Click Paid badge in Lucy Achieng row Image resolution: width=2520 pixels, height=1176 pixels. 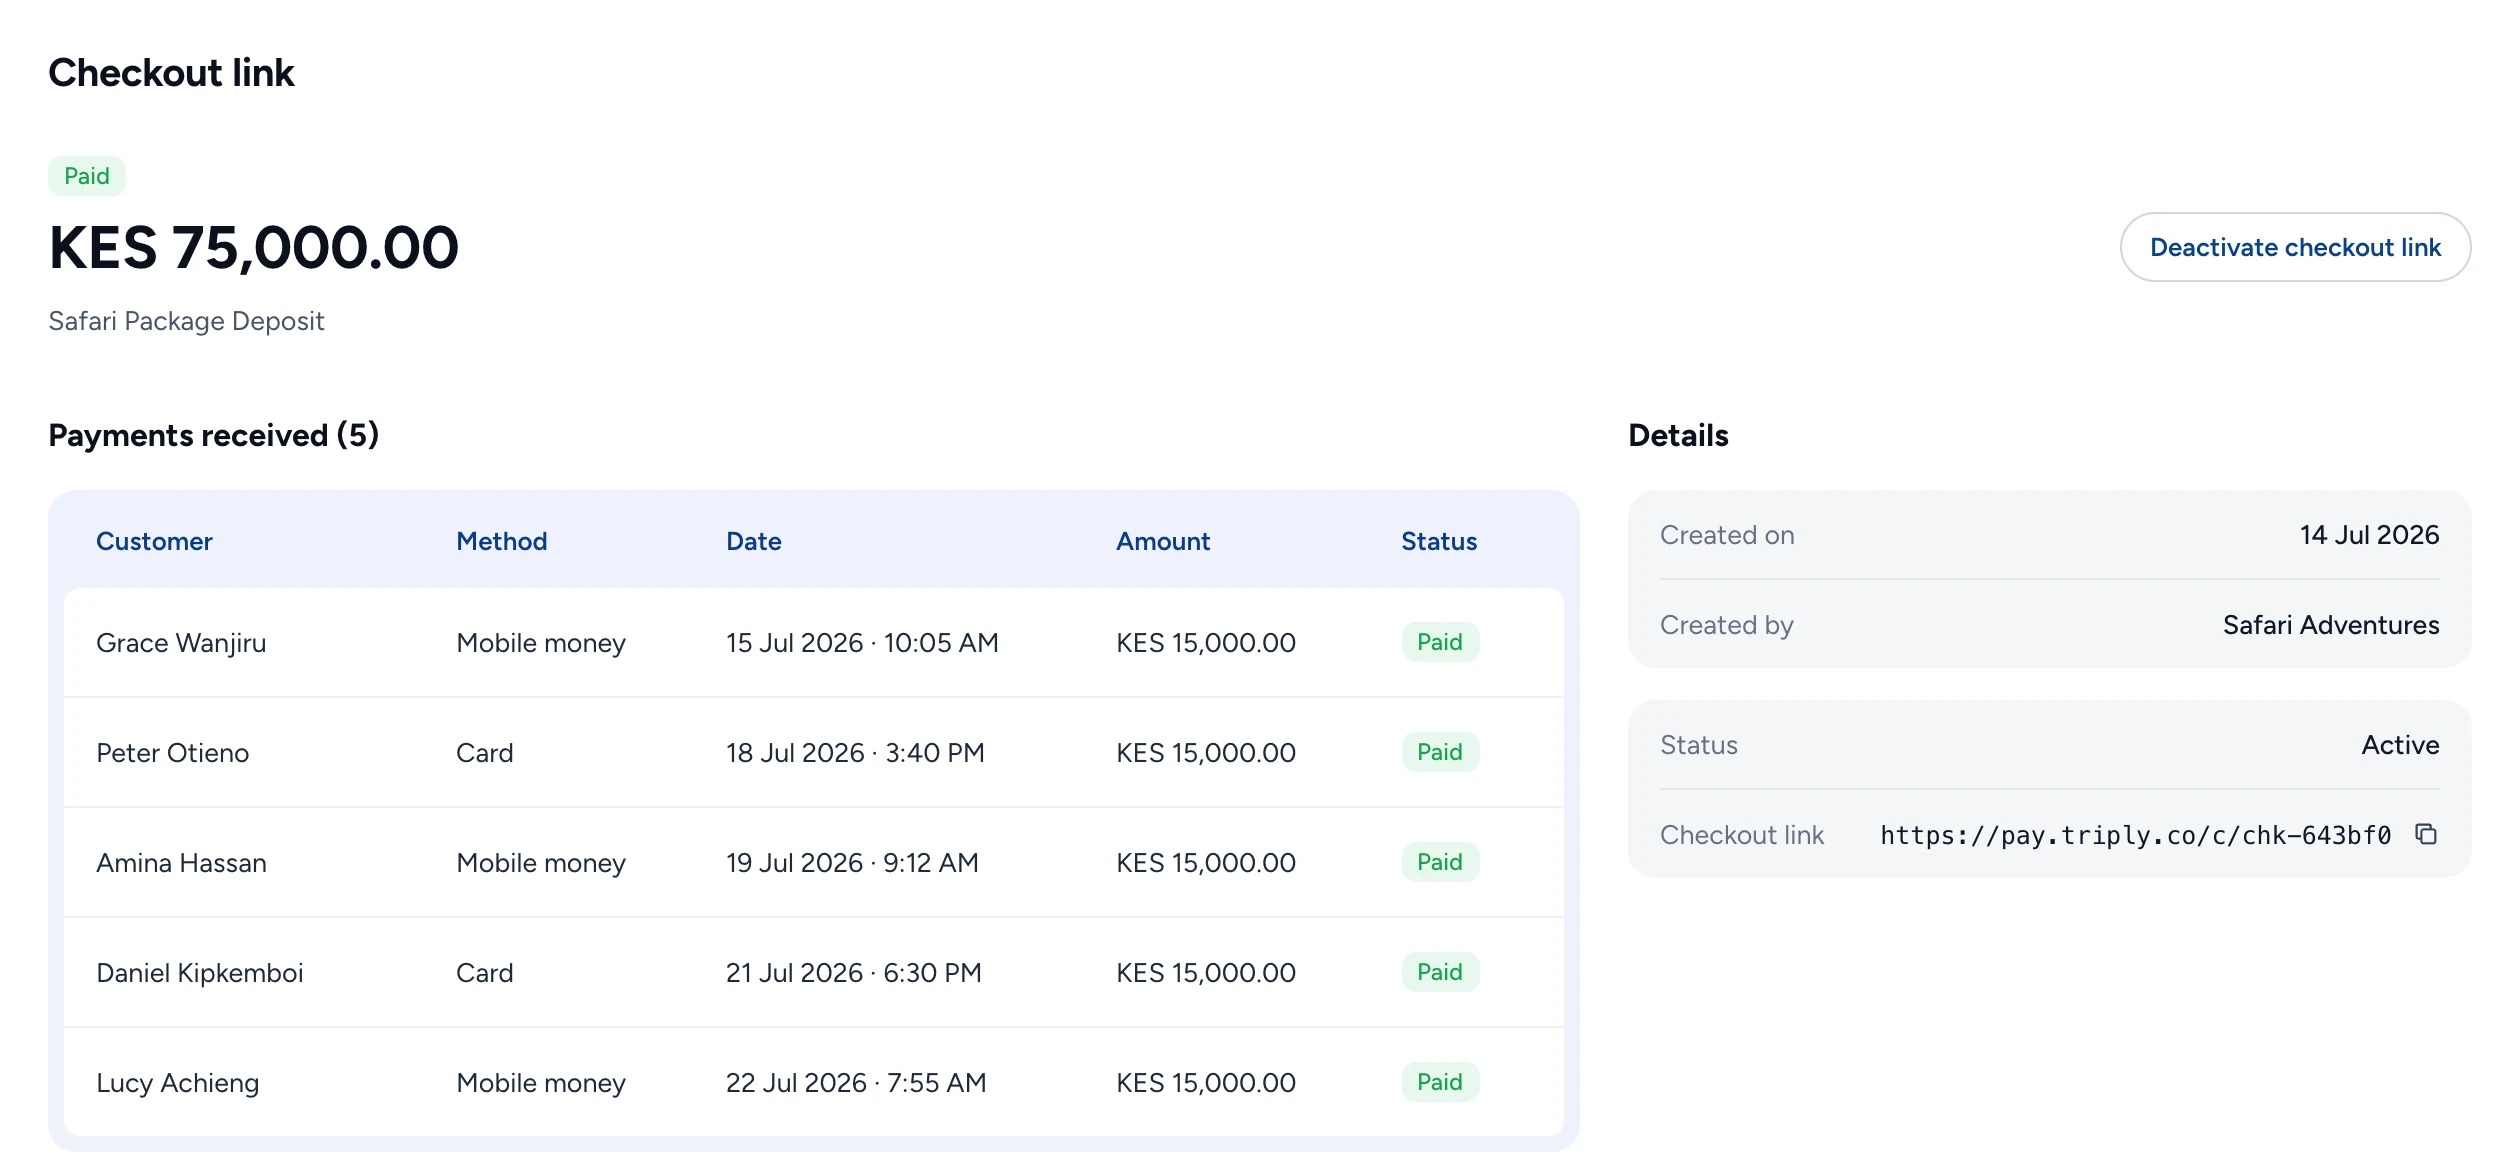click(1440, 1082)
